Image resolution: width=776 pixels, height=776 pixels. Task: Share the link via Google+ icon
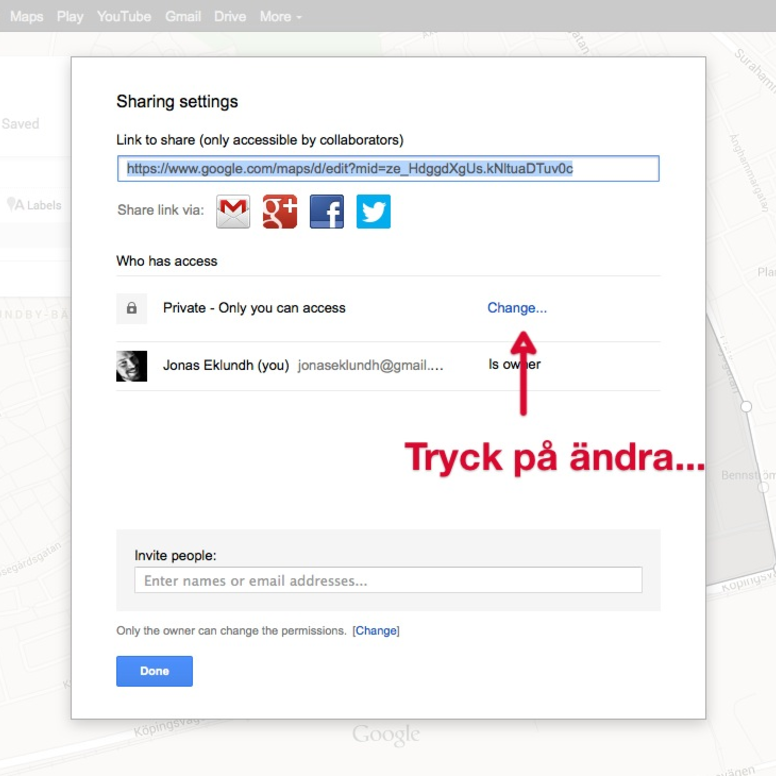pyautogui.click(x=280, y=211)
